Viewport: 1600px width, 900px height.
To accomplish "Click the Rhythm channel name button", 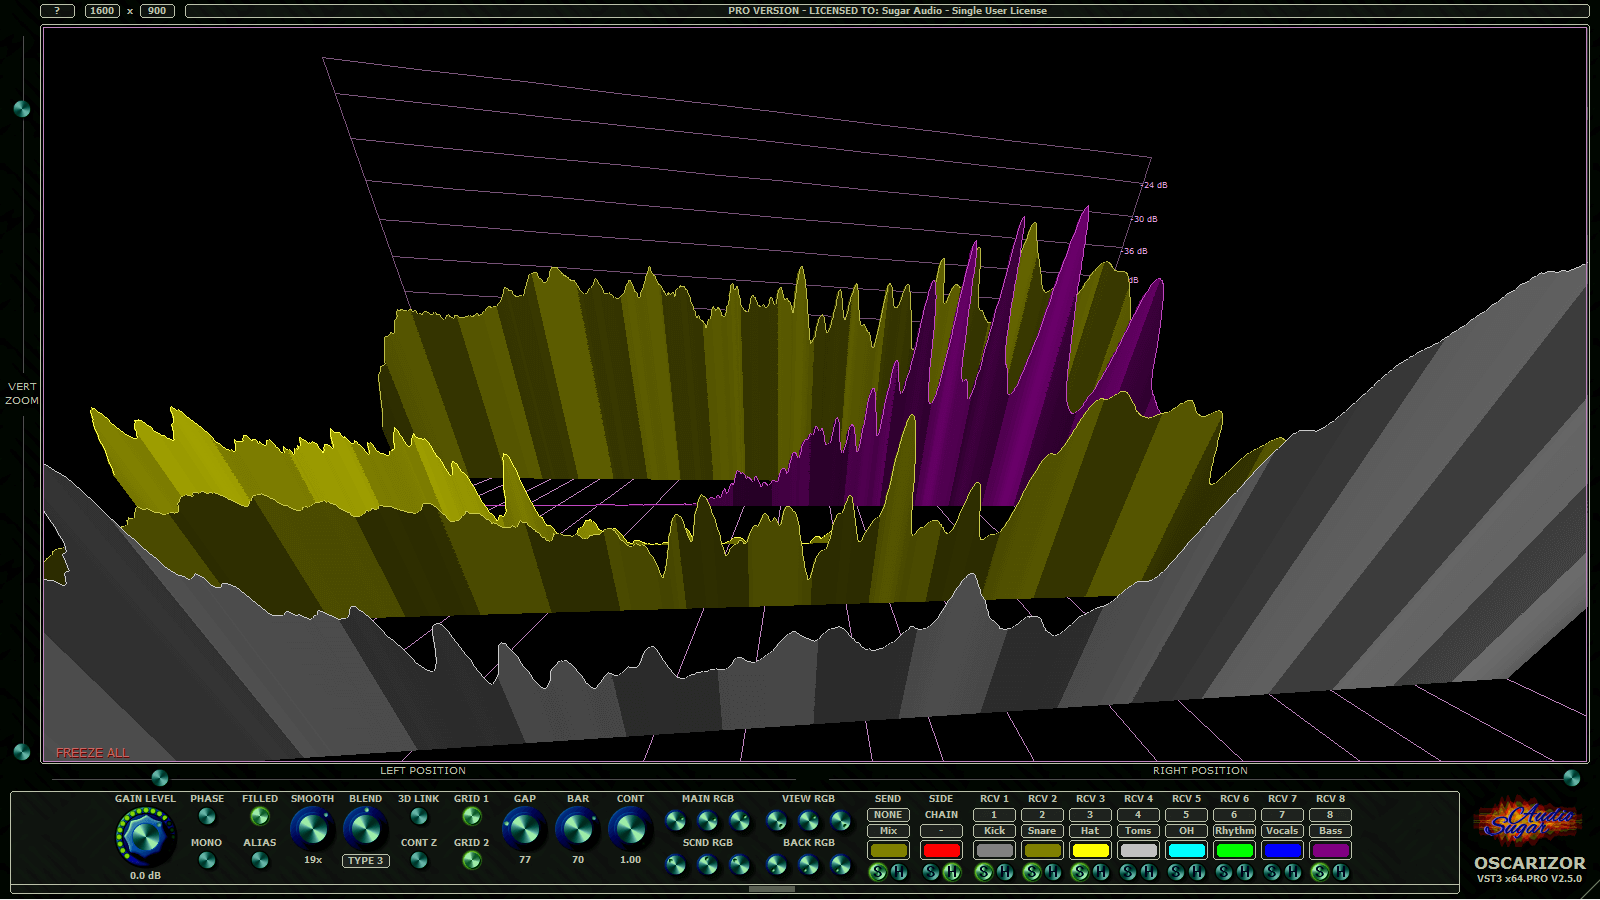I will click(x=1234, y=830).
